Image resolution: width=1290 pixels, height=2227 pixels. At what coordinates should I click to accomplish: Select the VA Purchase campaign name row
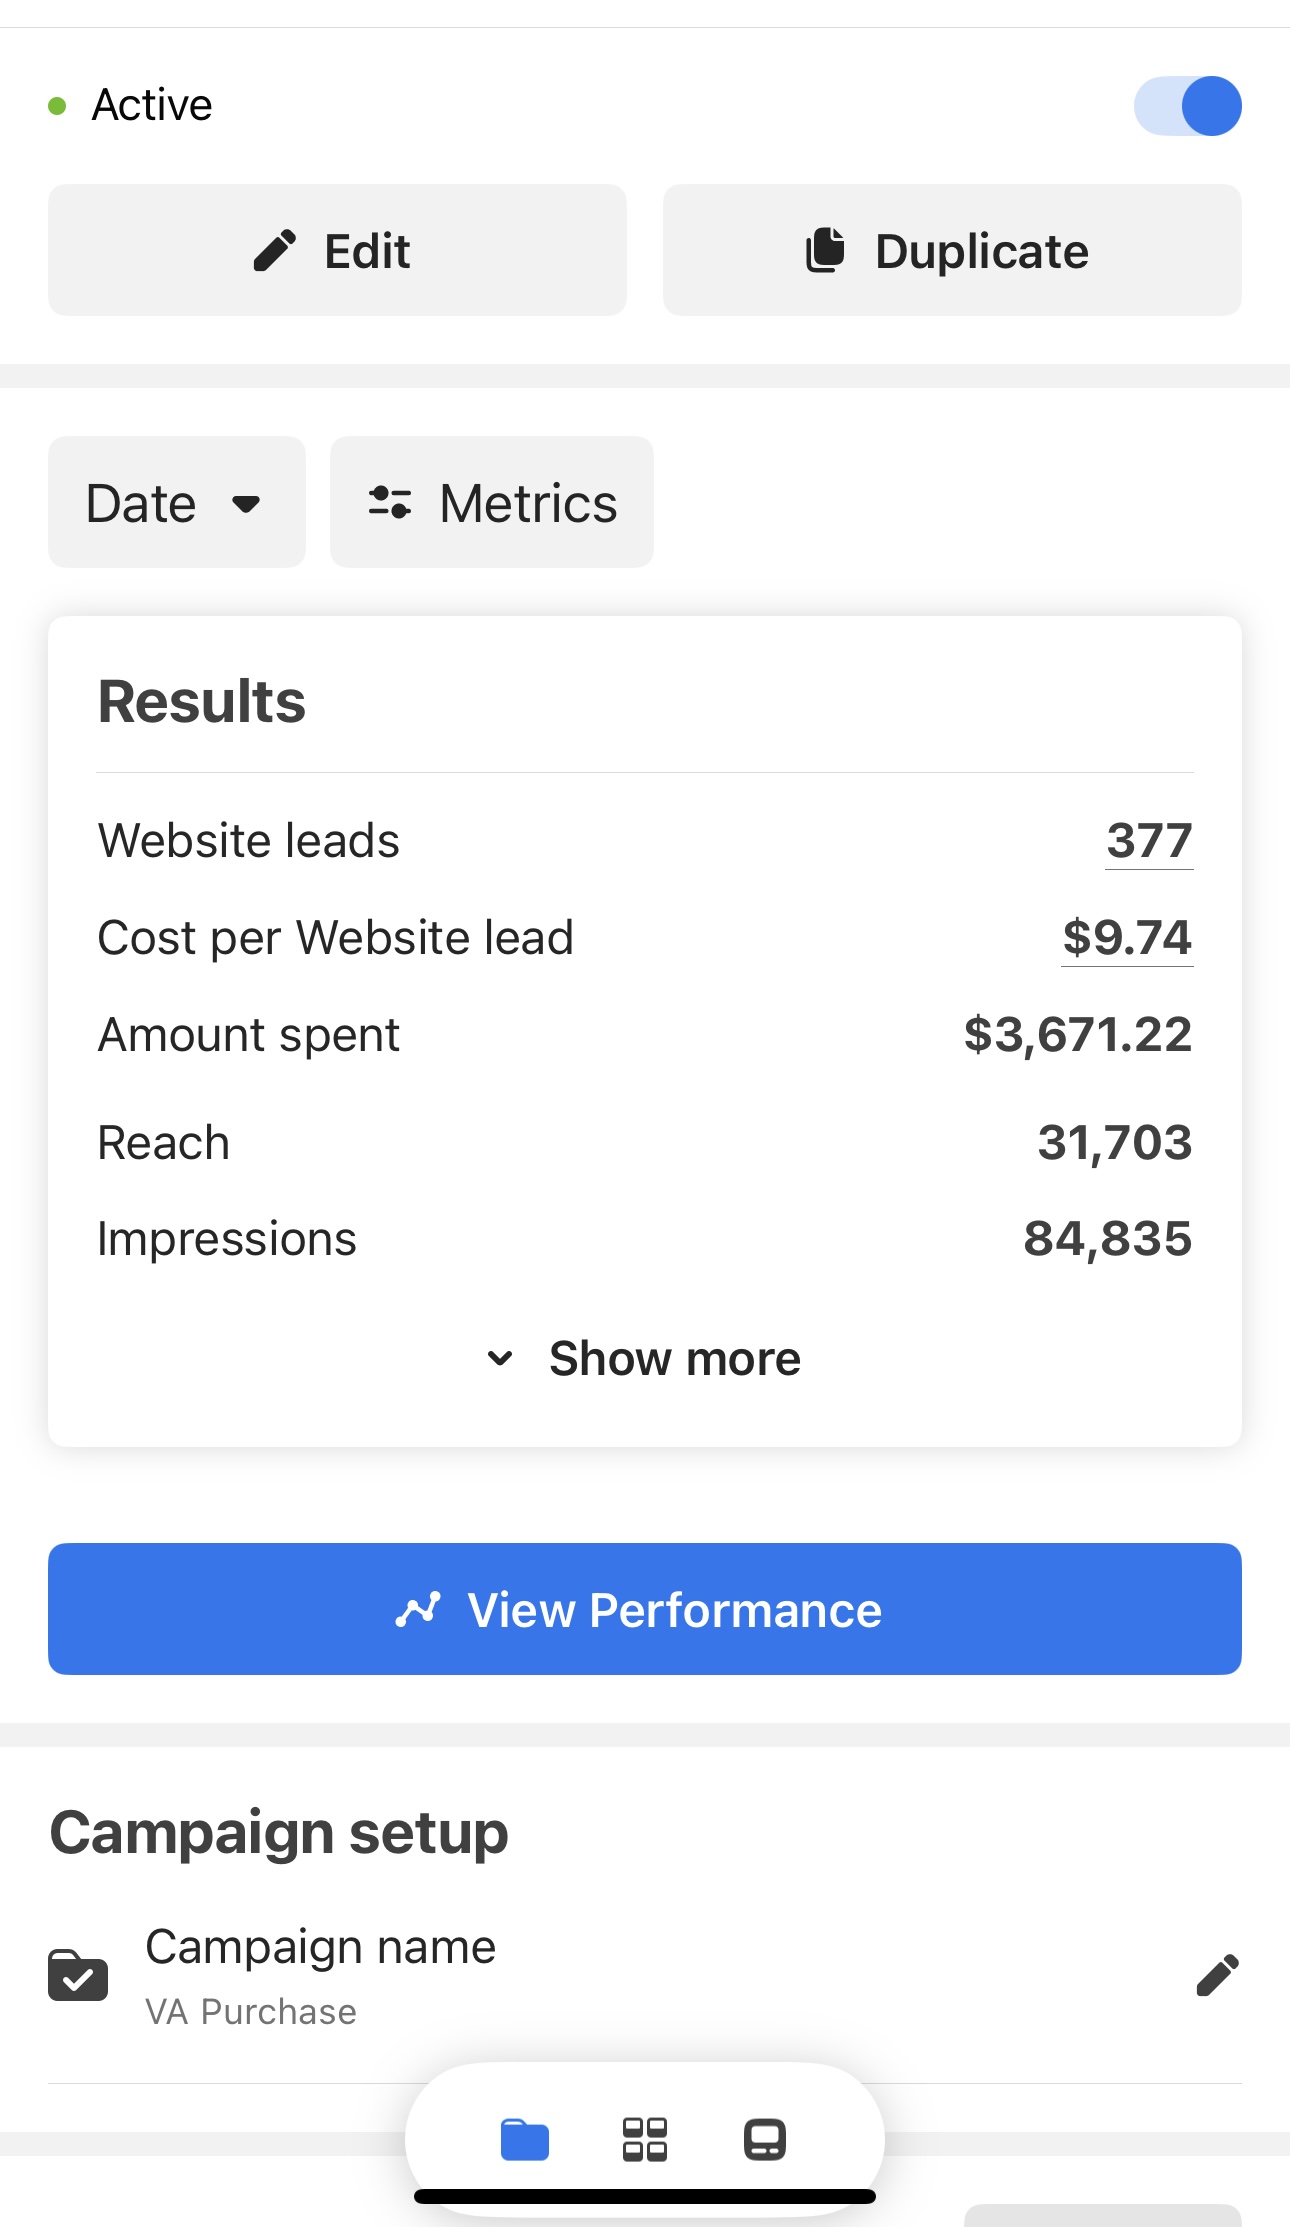point(645,1975)
